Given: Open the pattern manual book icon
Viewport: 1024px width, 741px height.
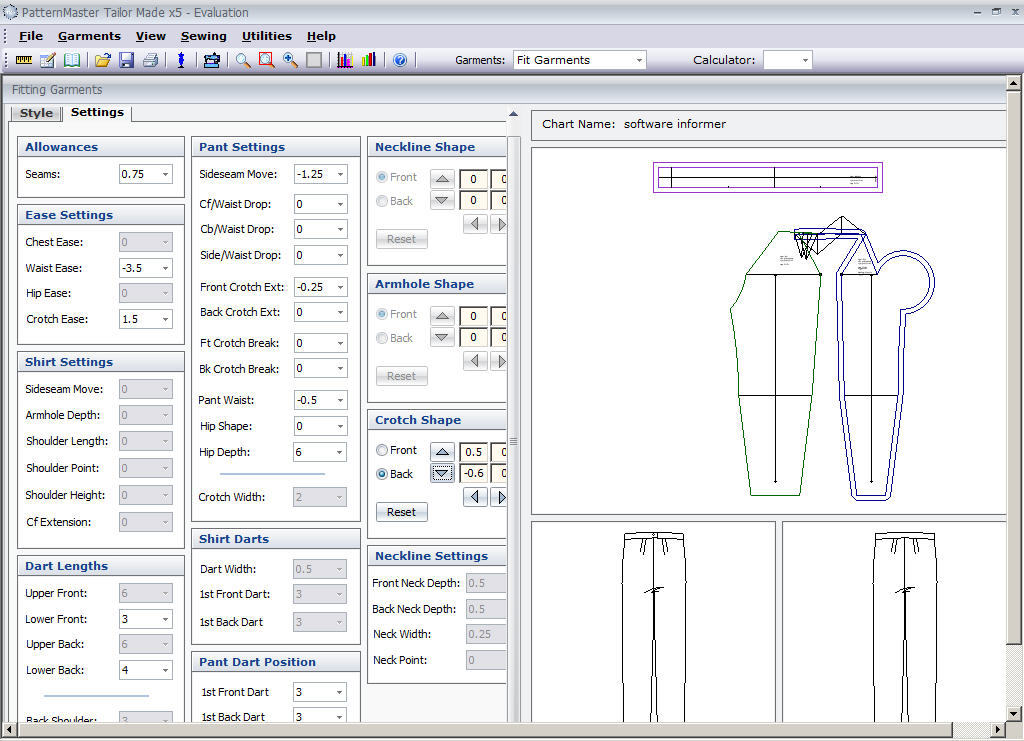Looking at the screenshot, I should click(70, 60).
